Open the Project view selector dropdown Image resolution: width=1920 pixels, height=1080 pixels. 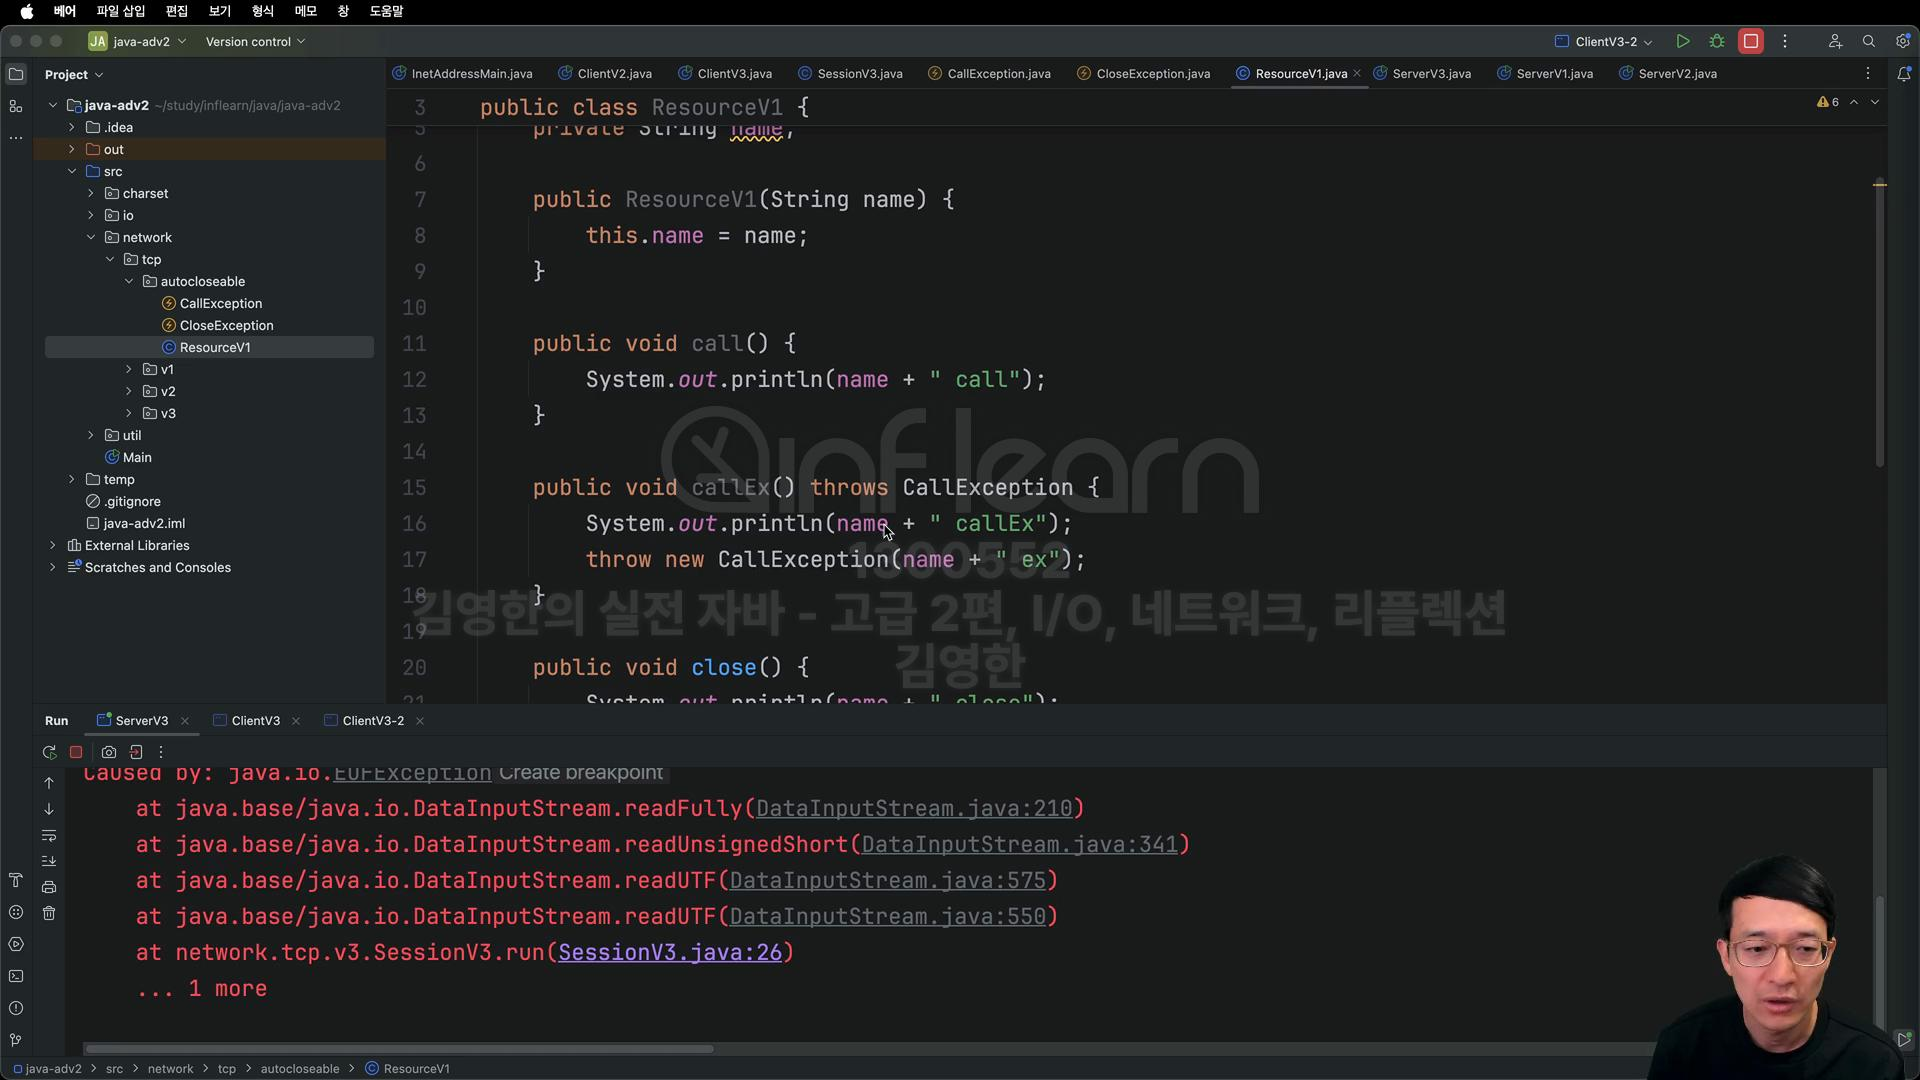pos(74,74)
